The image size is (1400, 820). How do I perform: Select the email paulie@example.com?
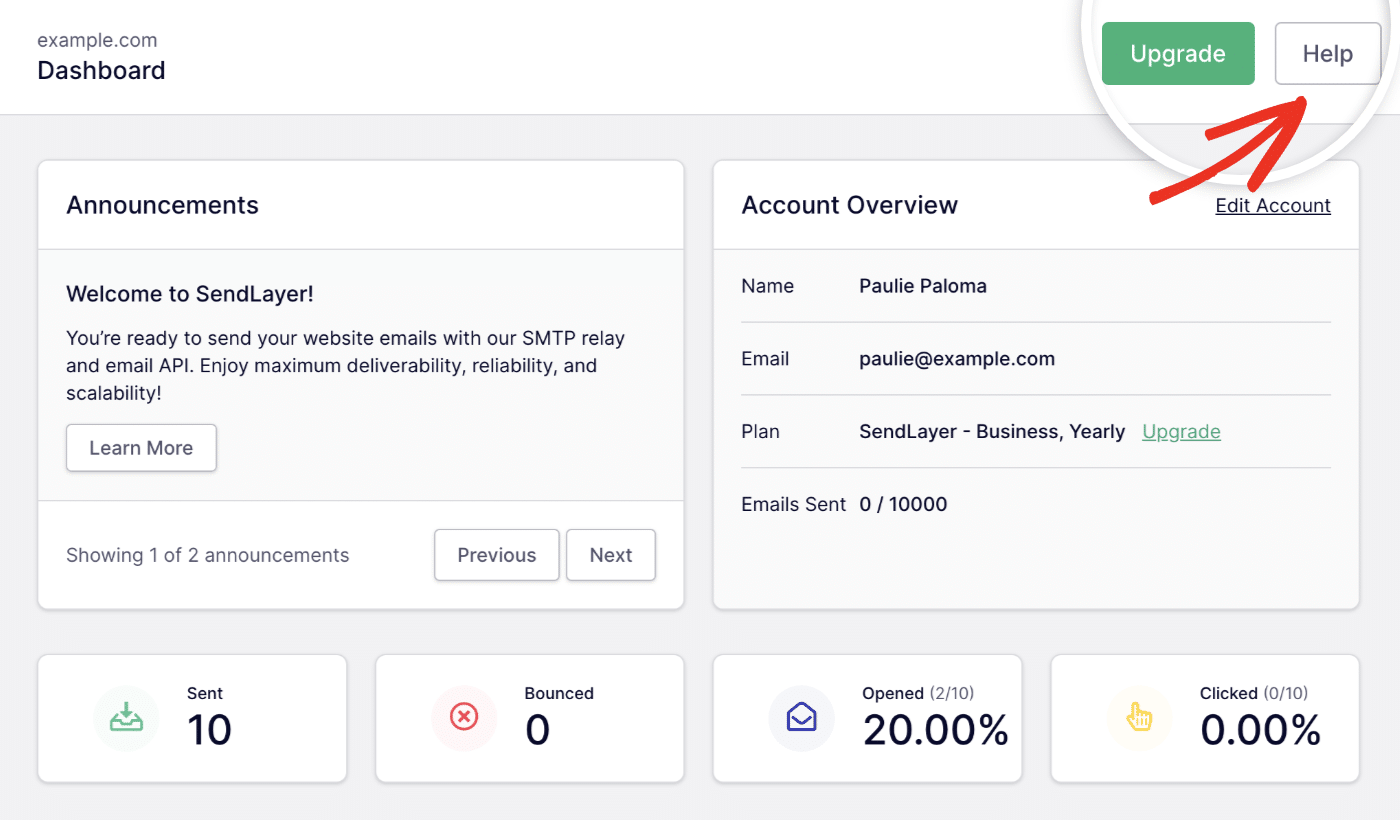click(957, 359)
